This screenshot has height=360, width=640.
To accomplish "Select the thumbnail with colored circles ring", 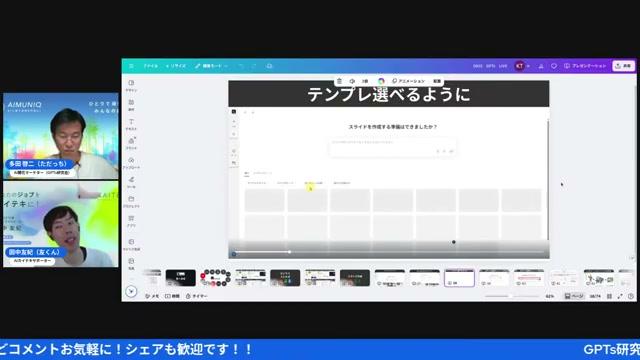I will pyautogui.click(x=215, y=278).
